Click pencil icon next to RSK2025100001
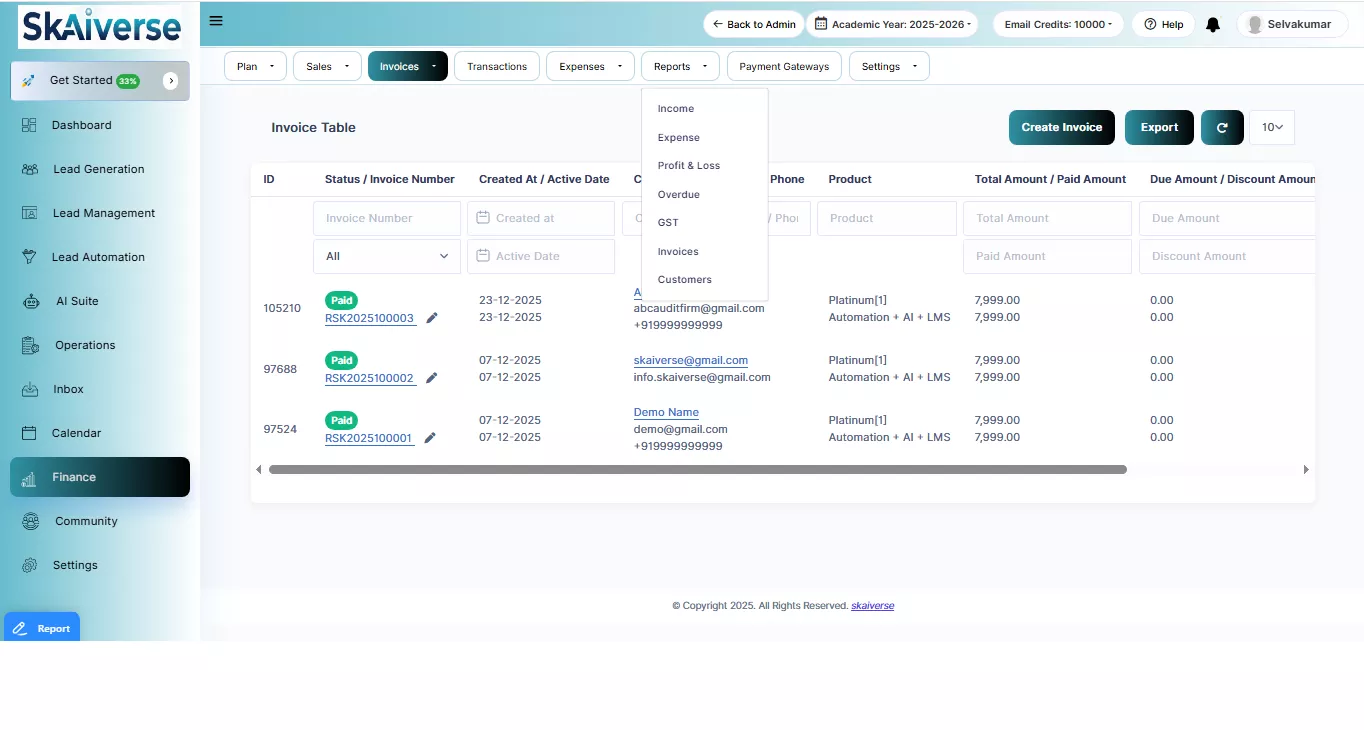This screenshot has width=1364, height=730. 430,438
